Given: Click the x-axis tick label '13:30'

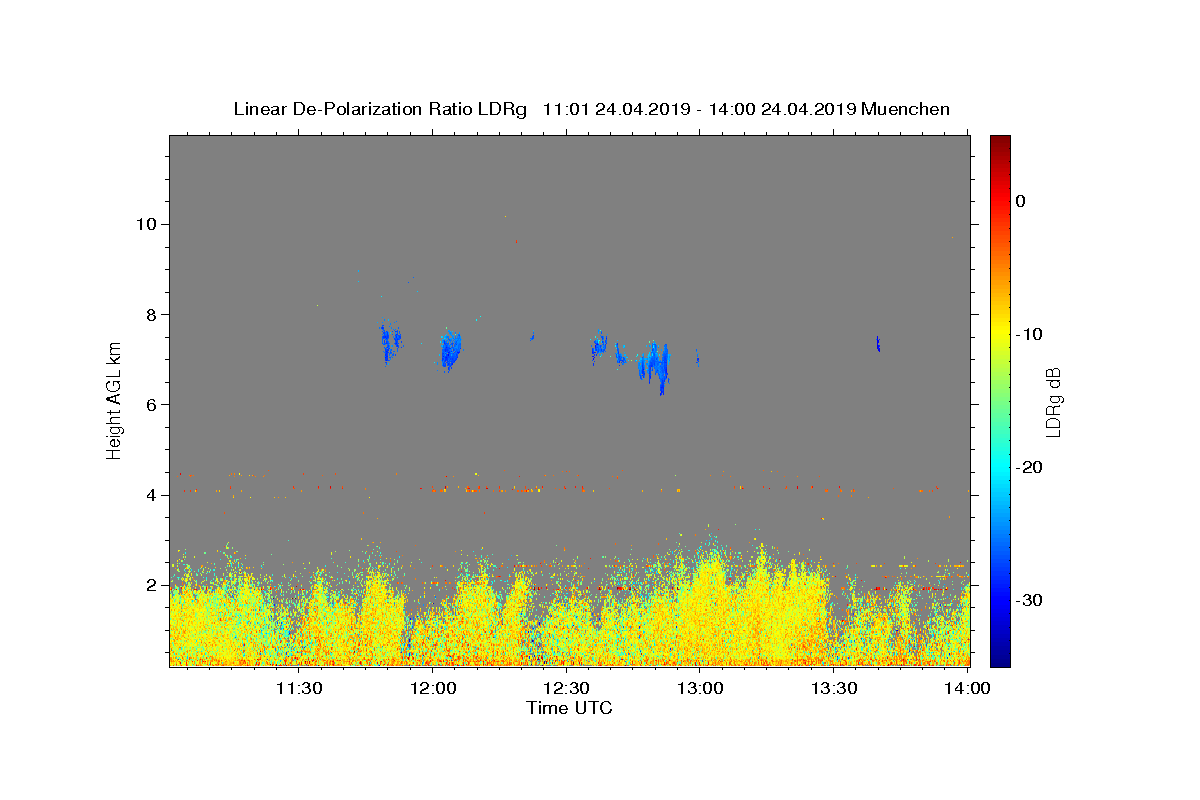Looking at the screenshot, I should (834, 688).
